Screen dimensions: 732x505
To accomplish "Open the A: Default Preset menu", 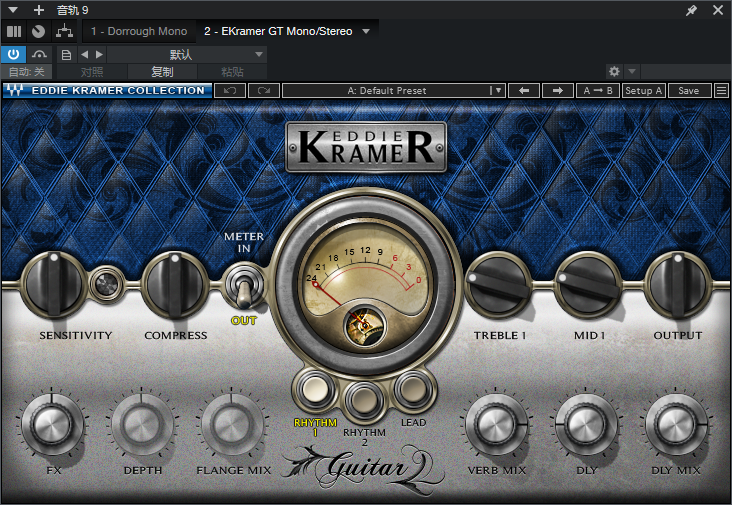I will pyautogui.click(x=394, y=91).
